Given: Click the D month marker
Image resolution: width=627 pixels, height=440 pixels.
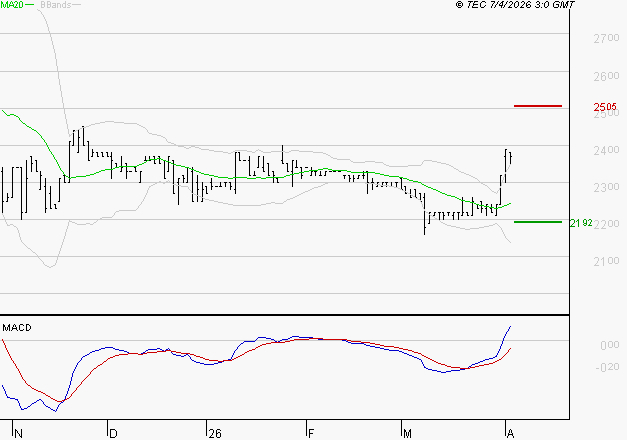Looking at the screenshot, I should (x=113, y=434).
